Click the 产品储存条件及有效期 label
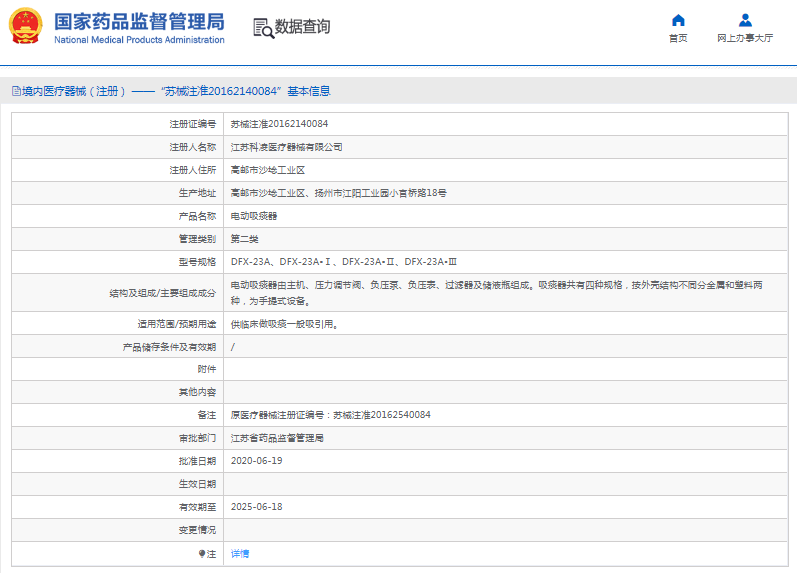Screen dimensions: 797x573 [169, 347]
